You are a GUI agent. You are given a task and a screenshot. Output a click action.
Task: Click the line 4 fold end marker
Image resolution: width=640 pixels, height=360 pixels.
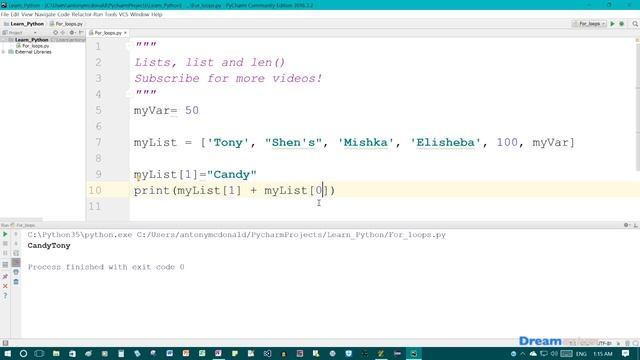pyautogui.click(x=128, y=94)
